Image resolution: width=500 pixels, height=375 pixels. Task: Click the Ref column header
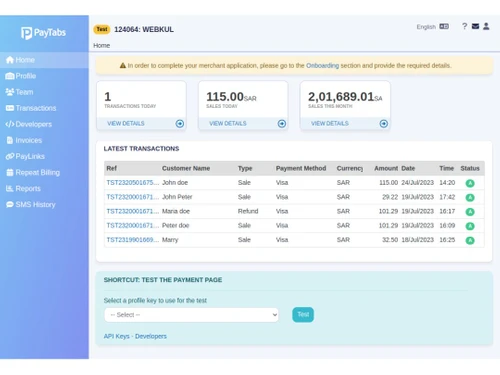(x=112, y=168)
